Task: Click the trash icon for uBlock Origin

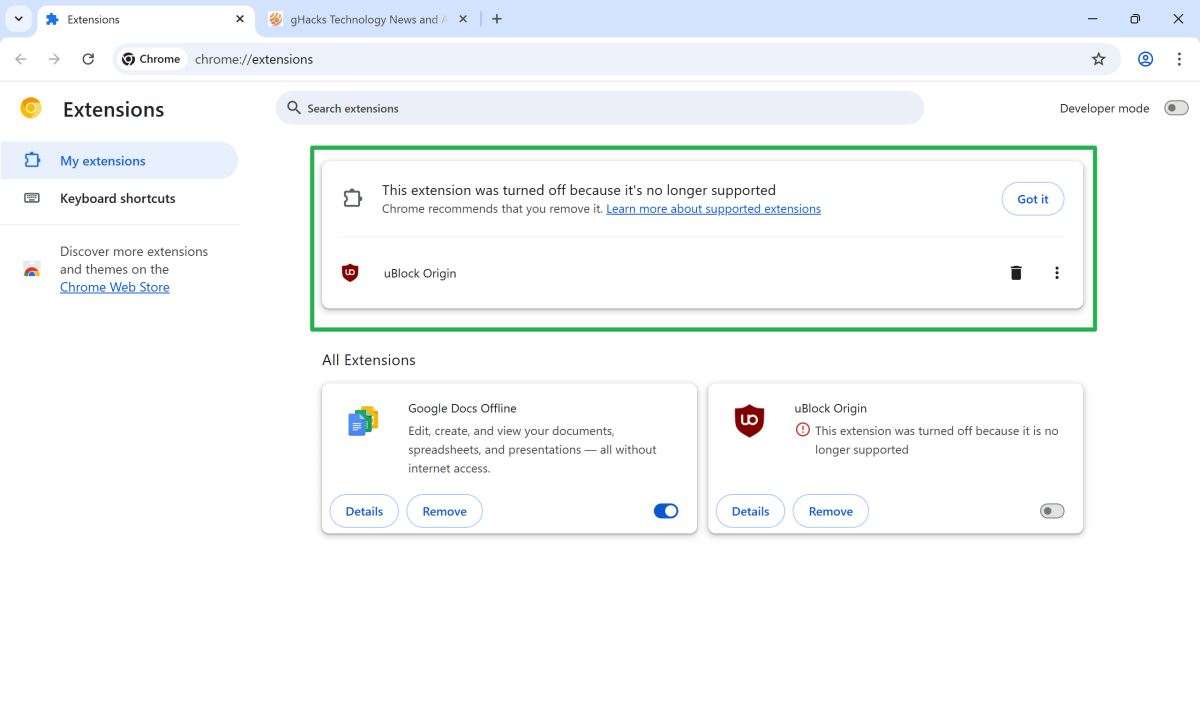Action: pos(1016,273)
